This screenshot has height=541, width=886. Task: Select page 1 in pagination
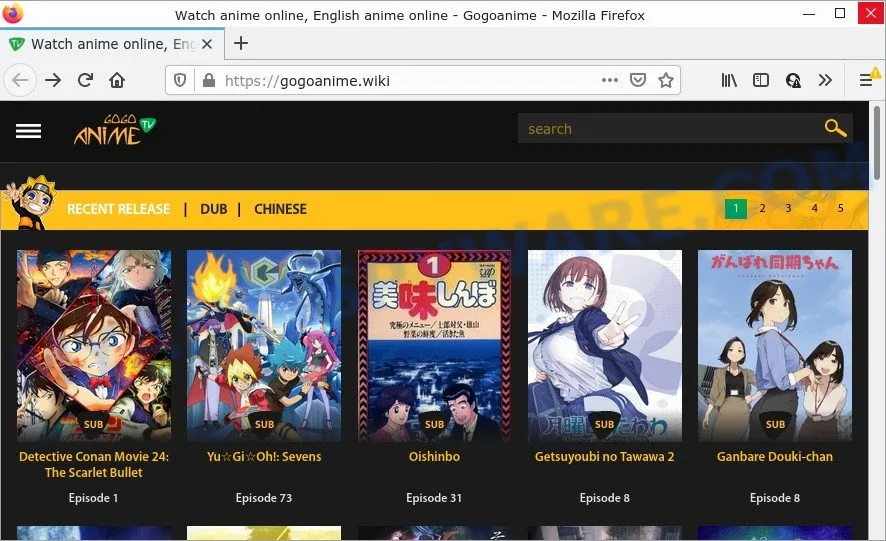tap(736, 209)
